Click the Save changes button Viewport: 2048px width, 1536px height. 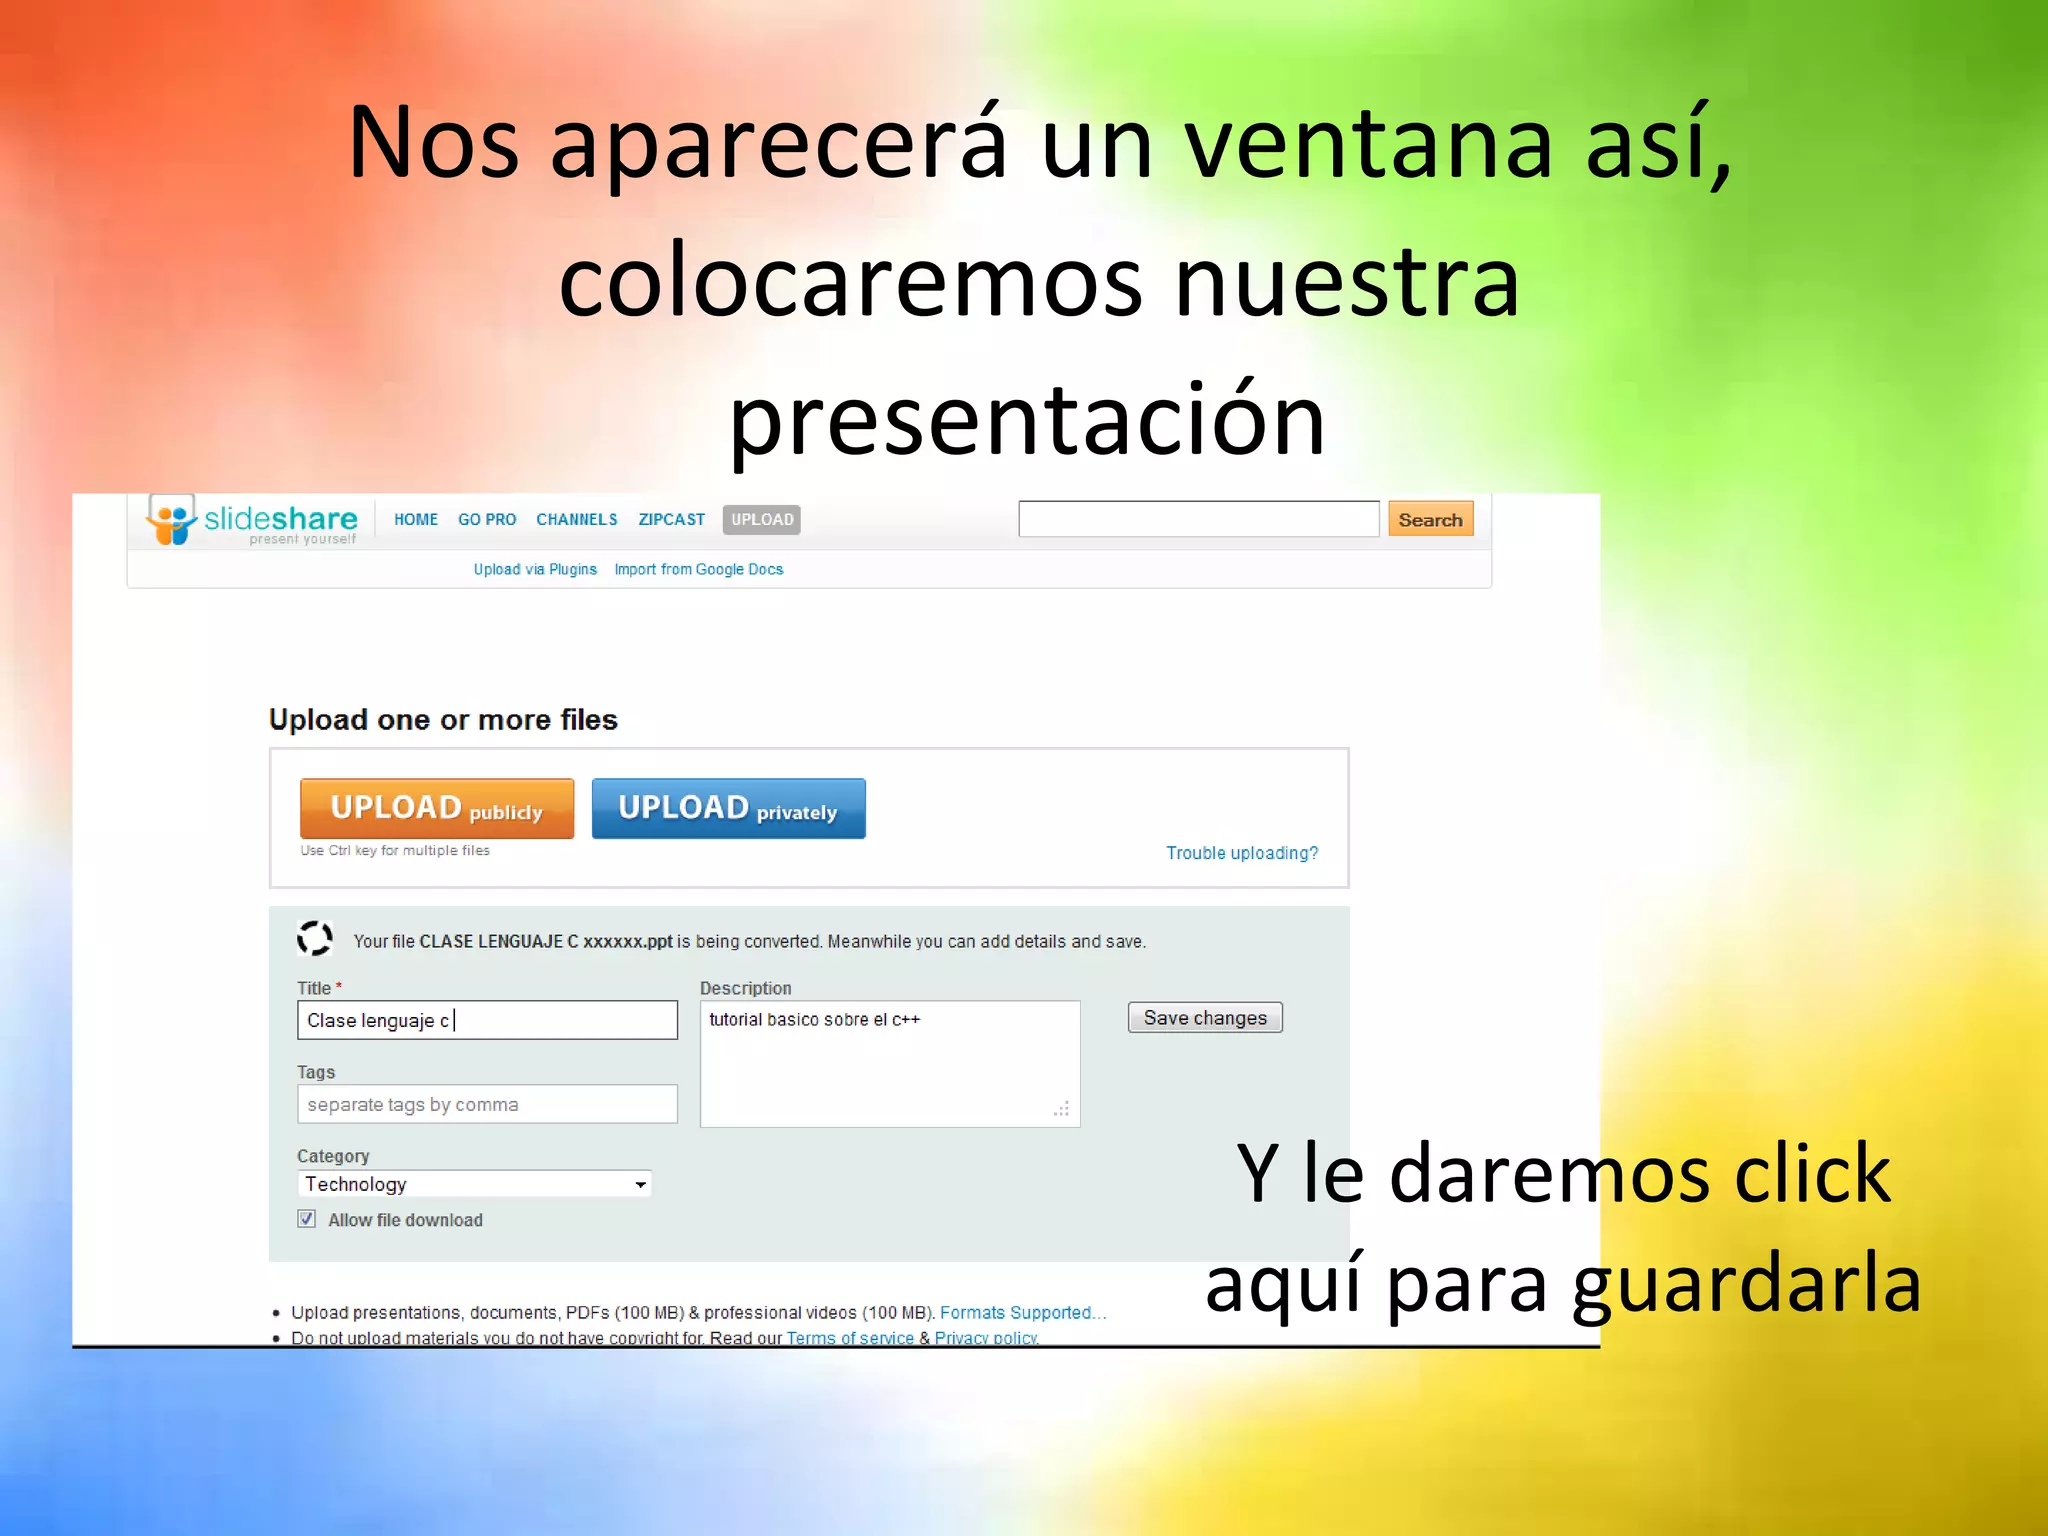pyautogui.click(x=1205, y=1018)
